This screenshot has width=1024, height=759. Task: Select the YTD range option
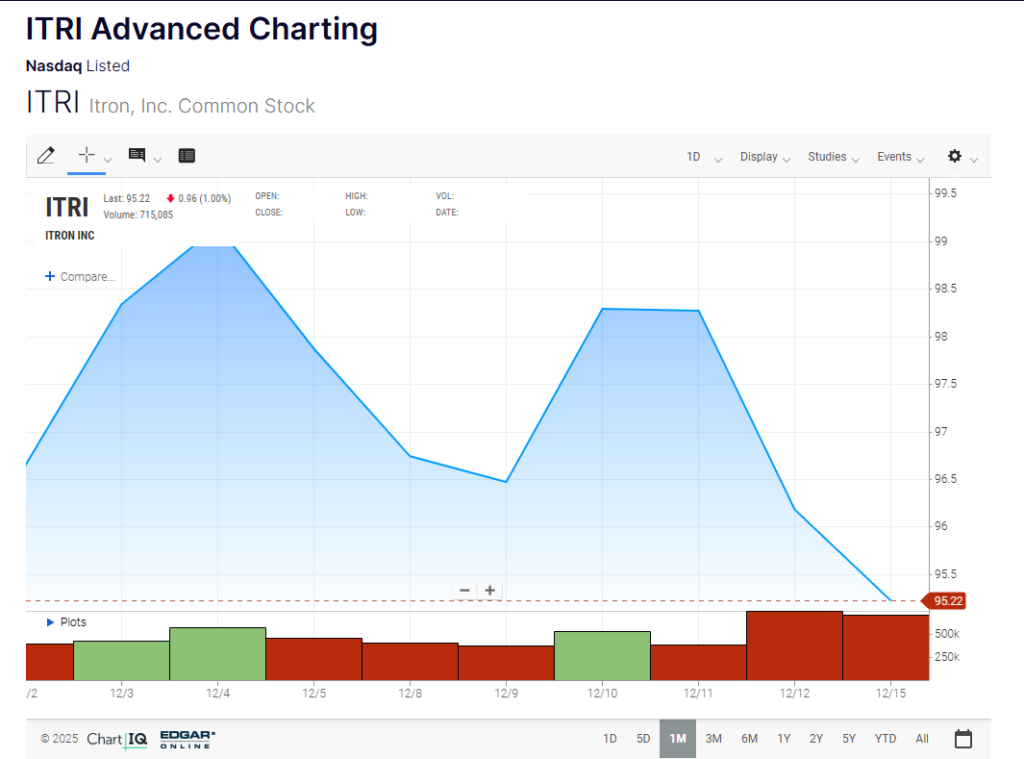click(x=885, y=739)
